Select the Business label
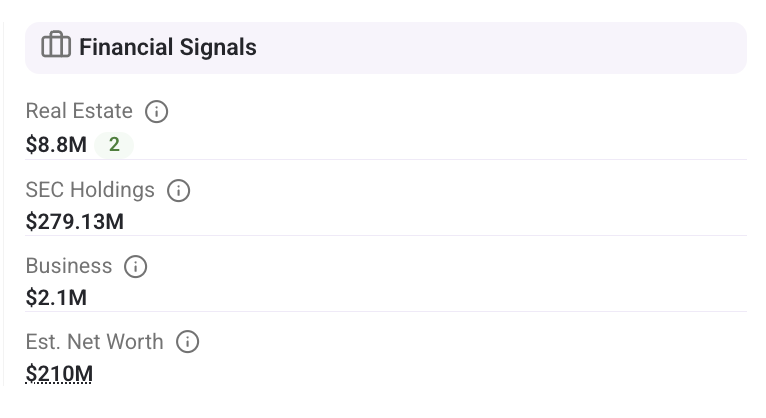 [69, 267]
